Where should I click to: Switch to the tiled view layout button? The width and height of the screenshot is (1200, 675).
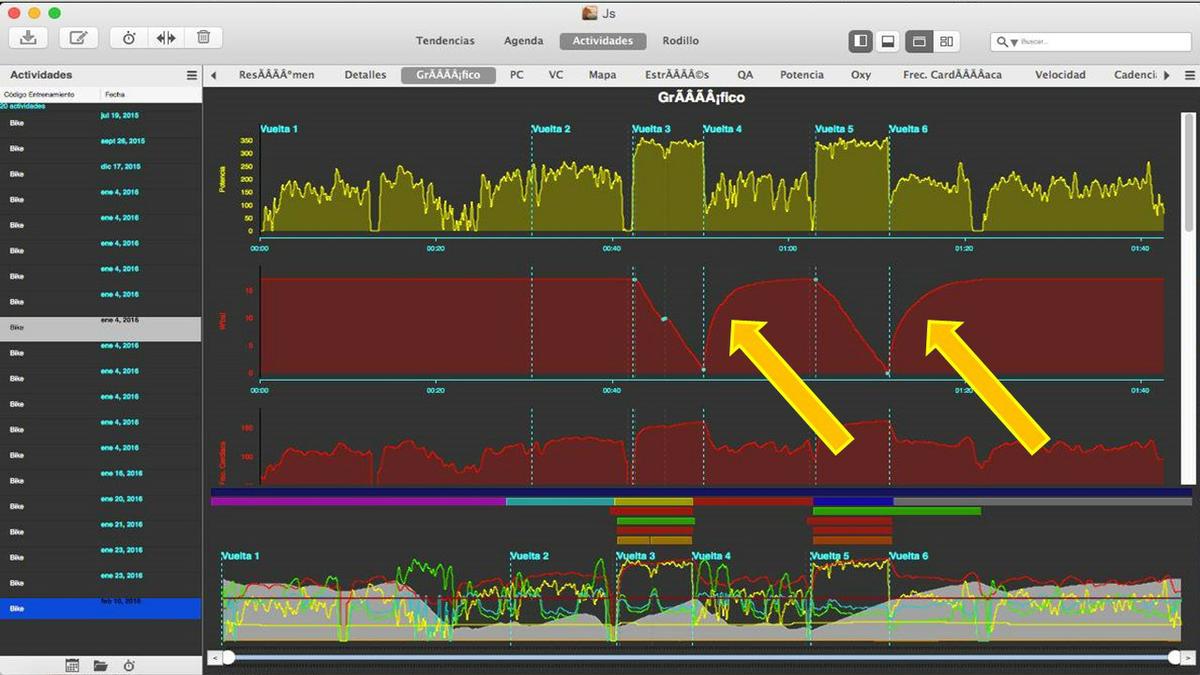[x=946, y=41]
